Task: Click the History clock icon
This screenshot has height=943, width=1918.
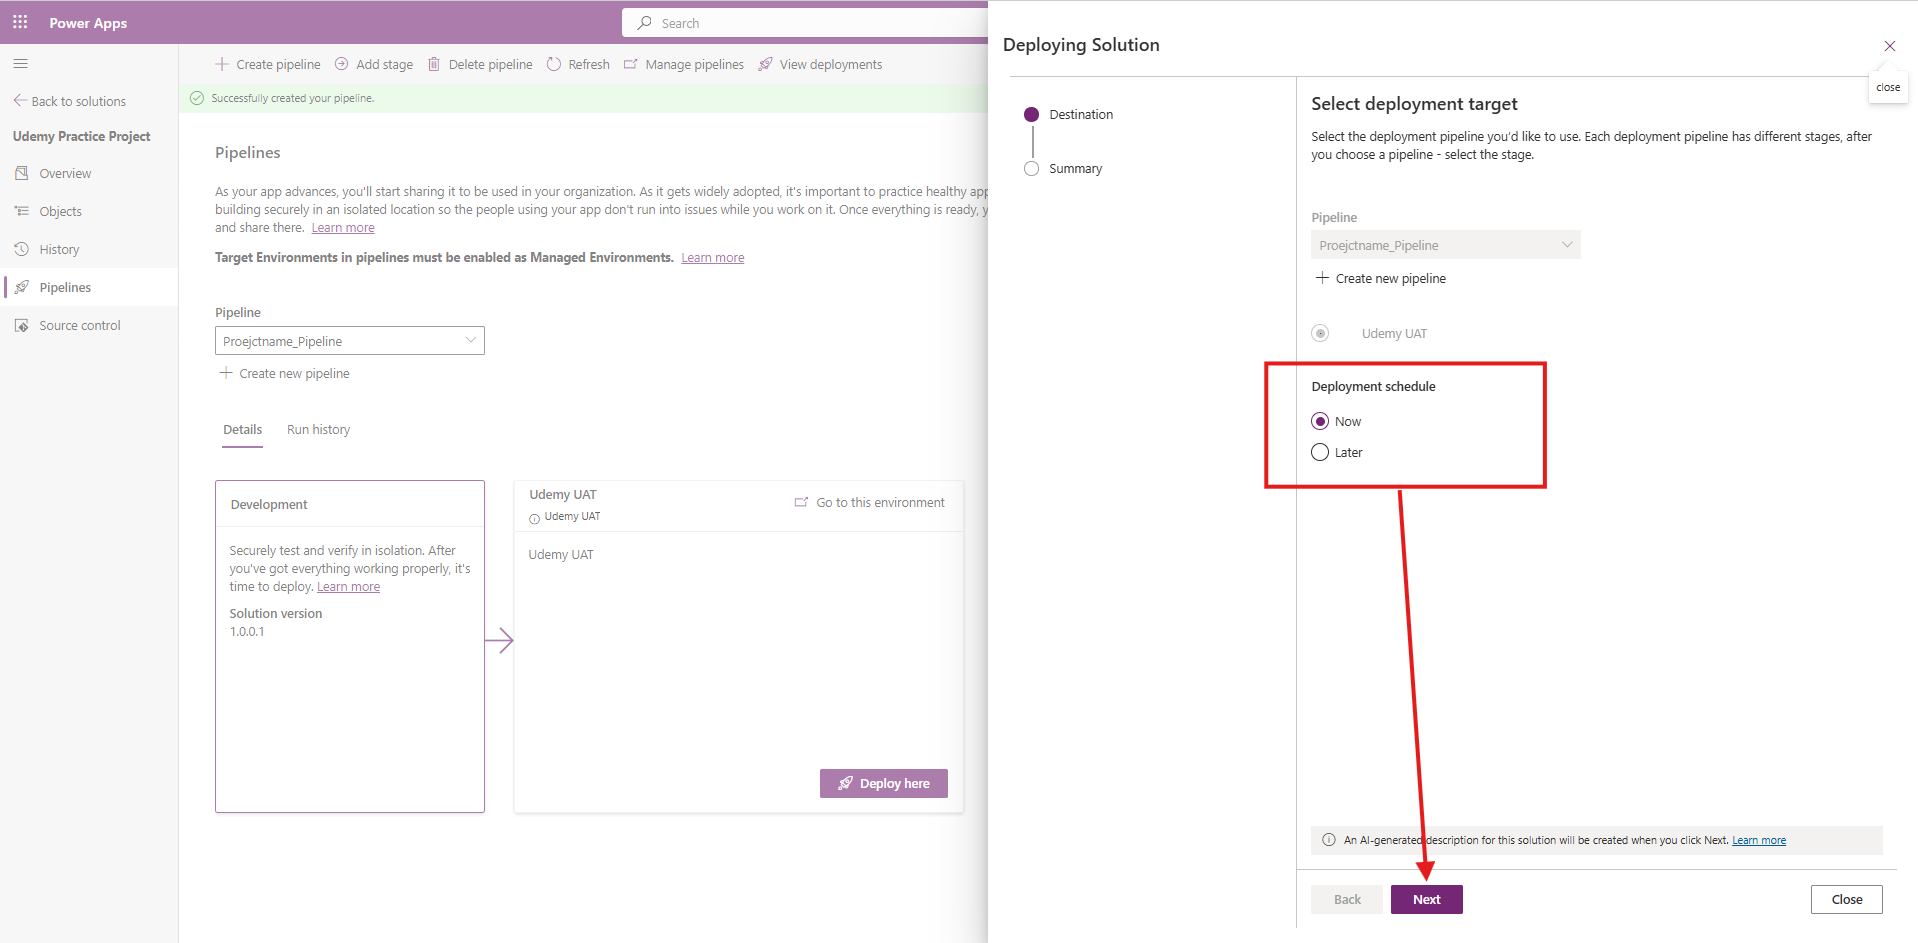Action: (22, 249)
